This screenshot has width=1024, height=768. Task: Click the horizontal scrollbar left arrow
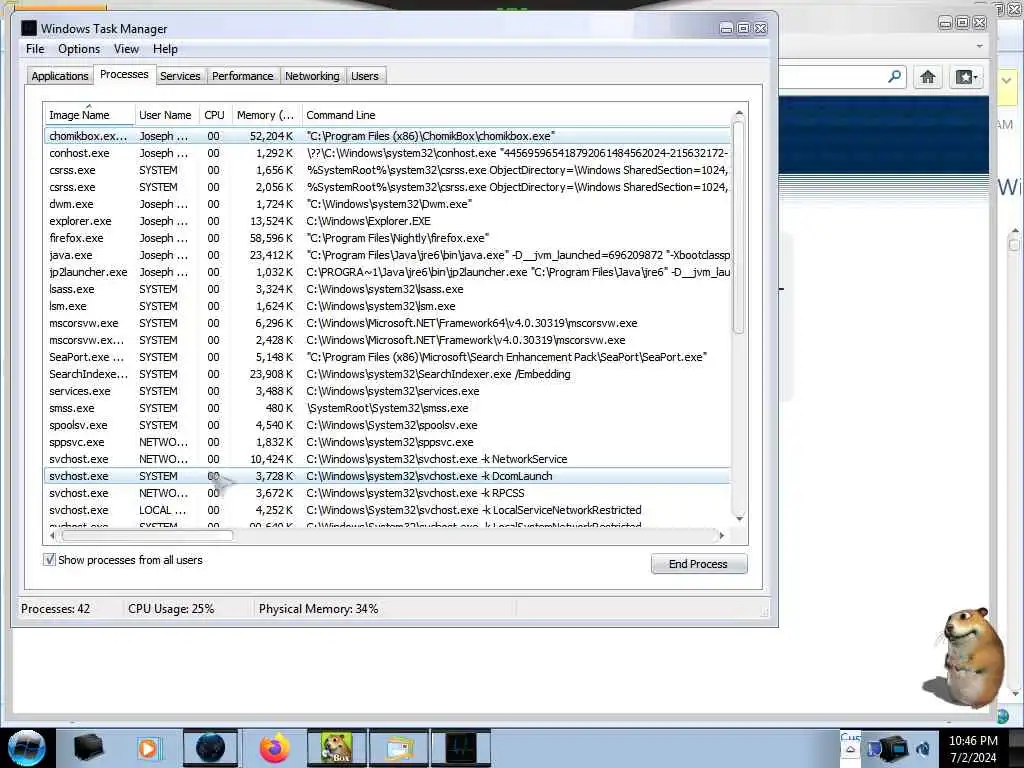coord(52,536)
